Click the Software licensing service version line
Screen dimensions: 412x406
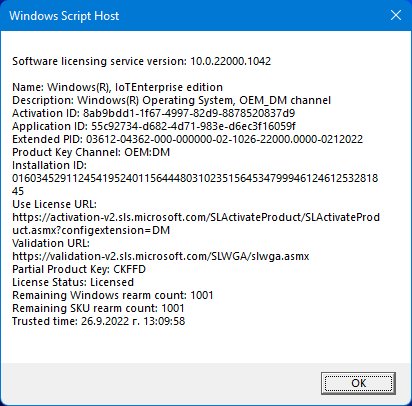(142, 61)
